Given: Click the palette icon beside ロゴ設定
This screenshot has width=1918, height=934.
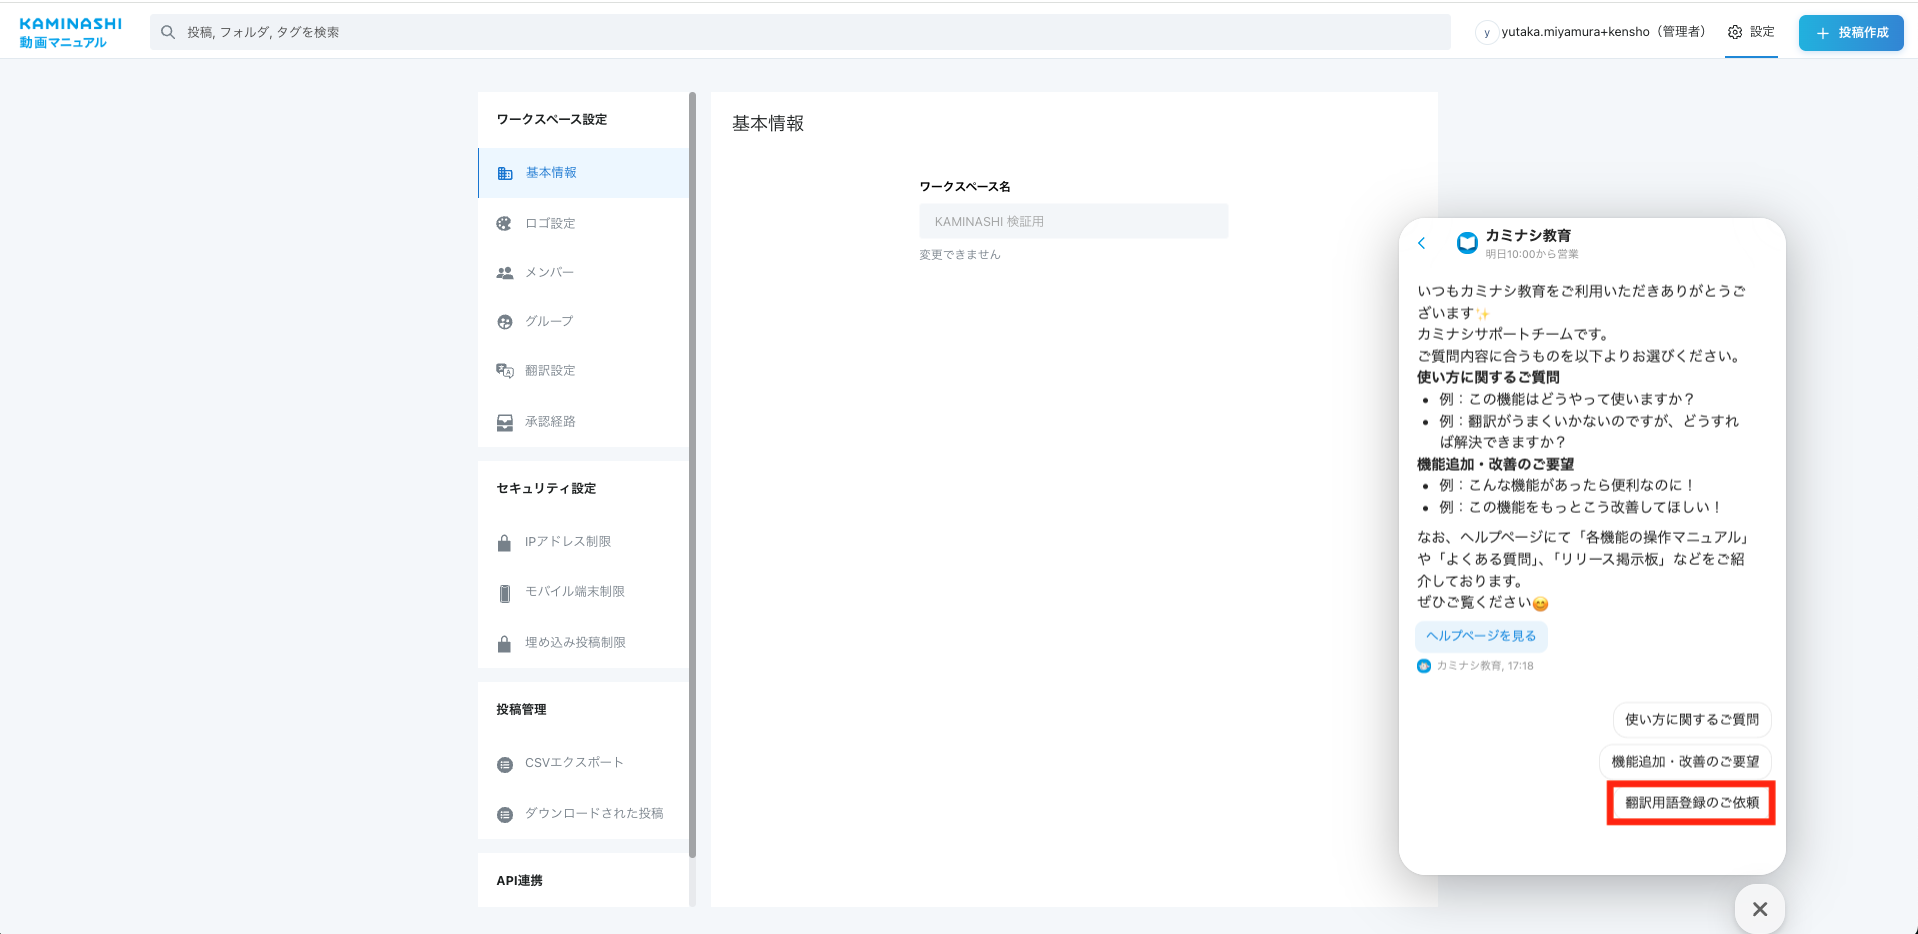Looking at the screenshot, I should coord(504,224).
